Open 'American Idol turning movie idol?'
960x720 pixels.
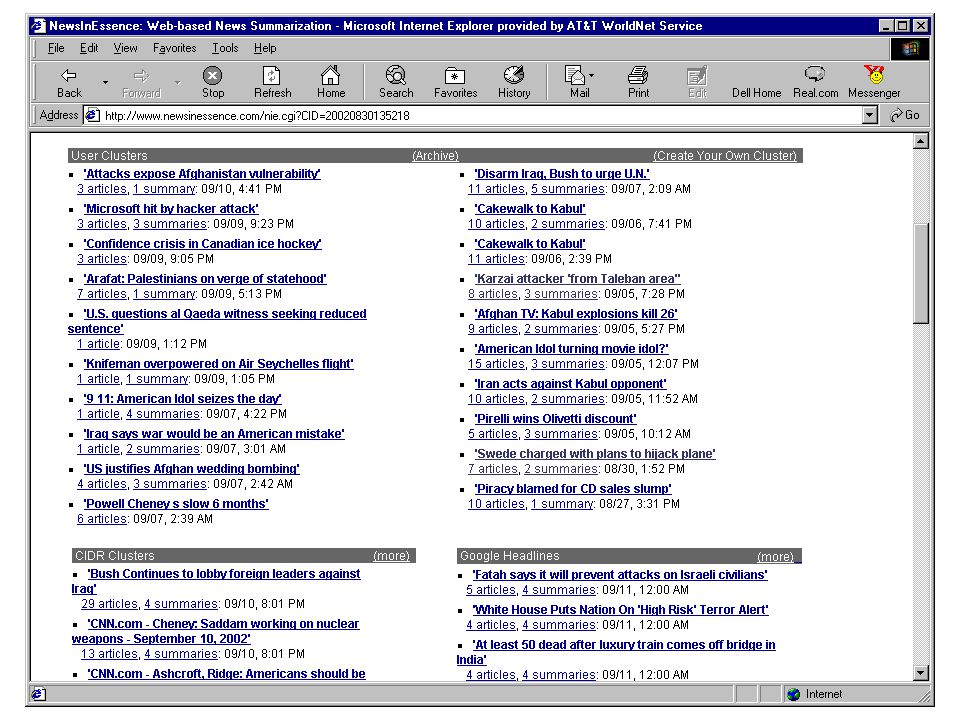[571, 348]
